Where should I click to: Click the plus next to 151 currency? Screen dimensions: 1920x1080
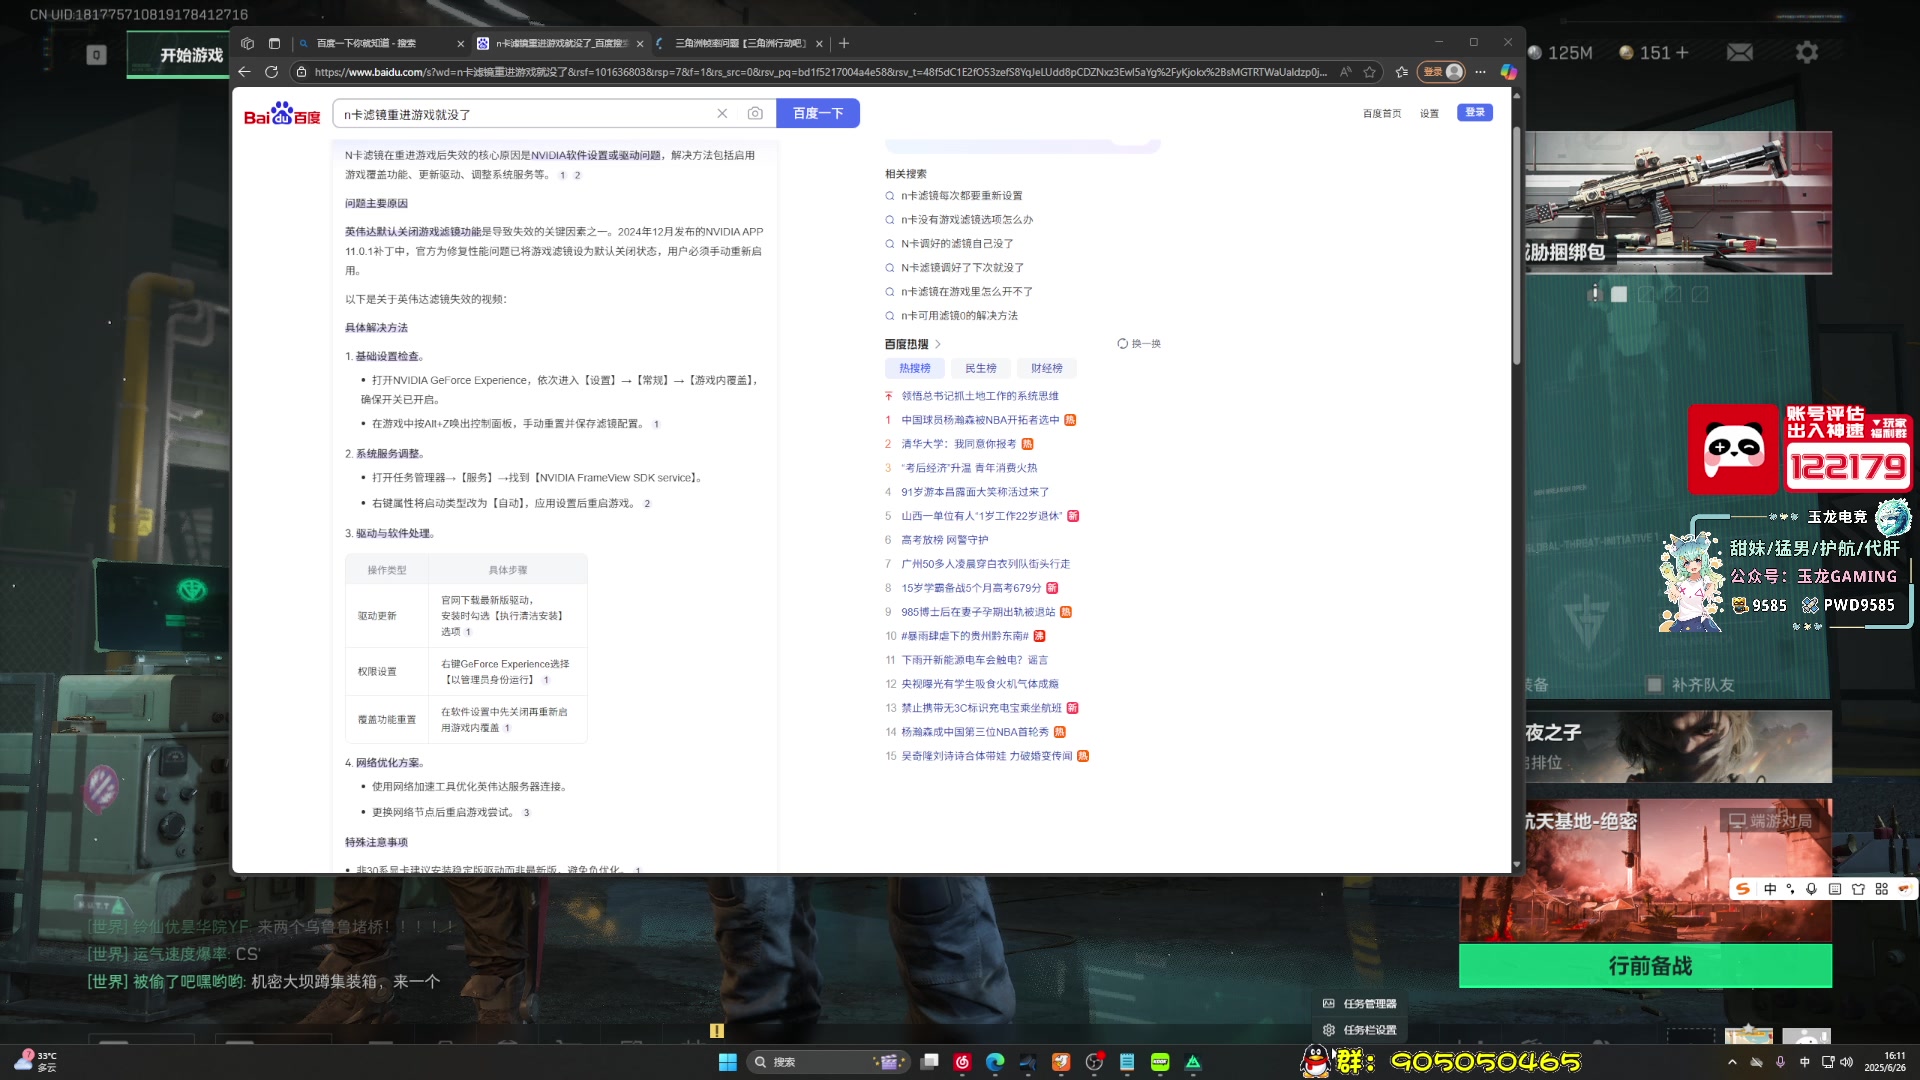(x=1682, y=52)
